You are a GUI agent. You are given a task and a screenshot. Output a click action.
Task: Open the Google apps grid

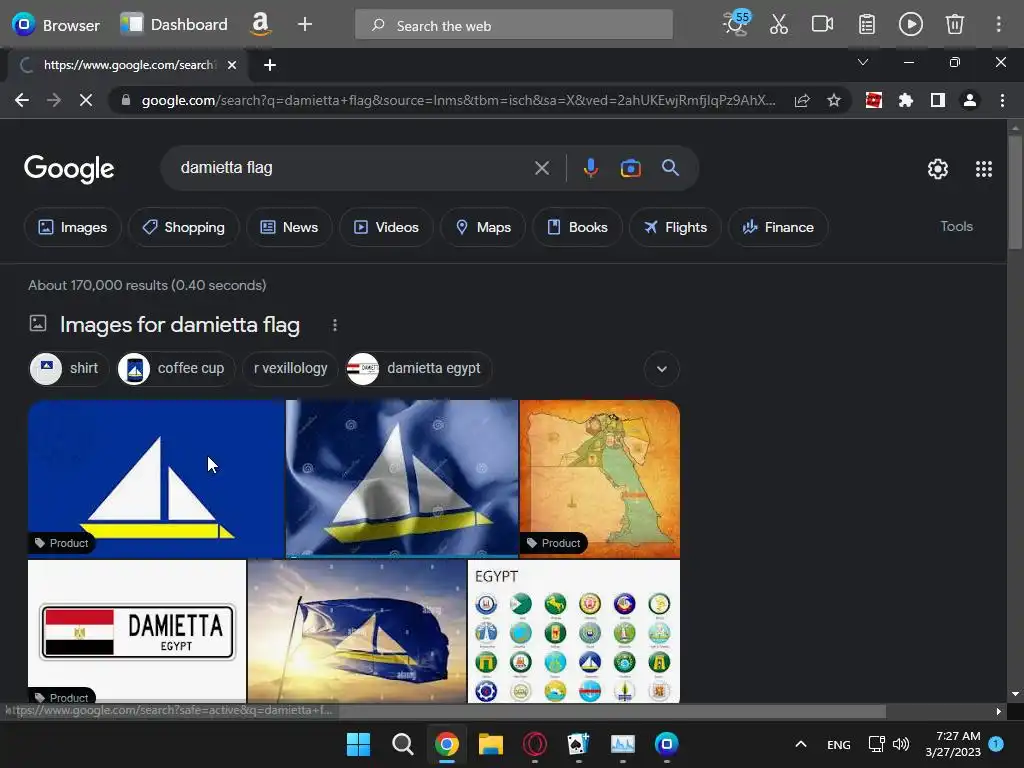click(984, 169)
